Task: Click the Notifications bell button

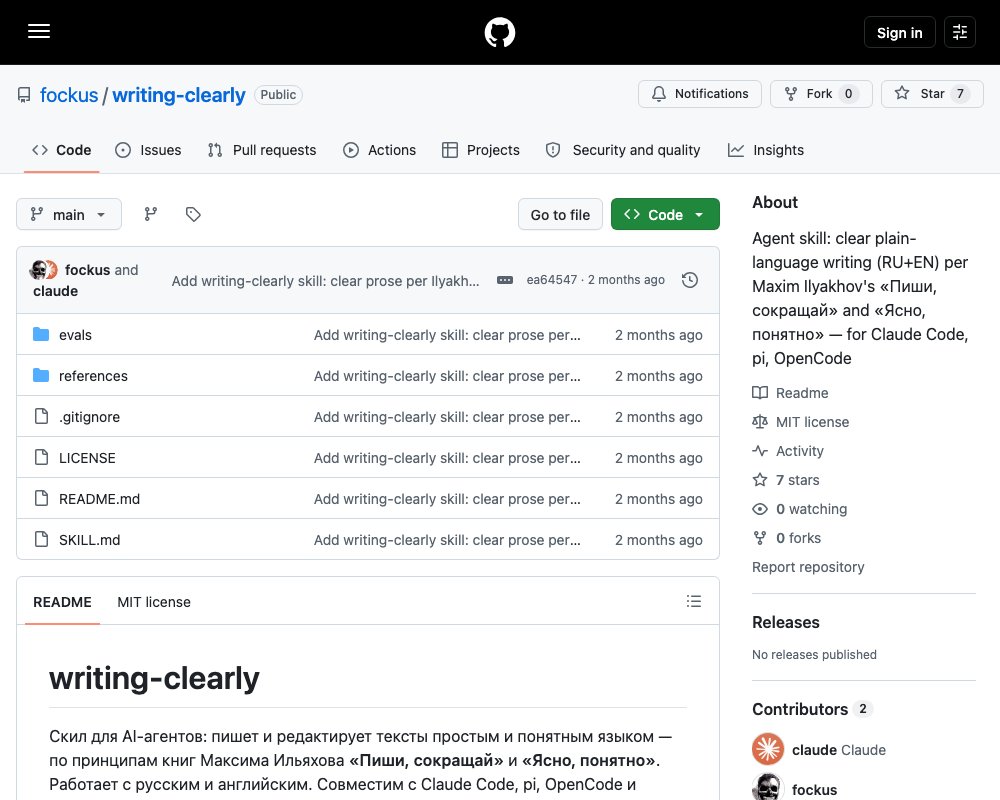Action: (700, 94)
